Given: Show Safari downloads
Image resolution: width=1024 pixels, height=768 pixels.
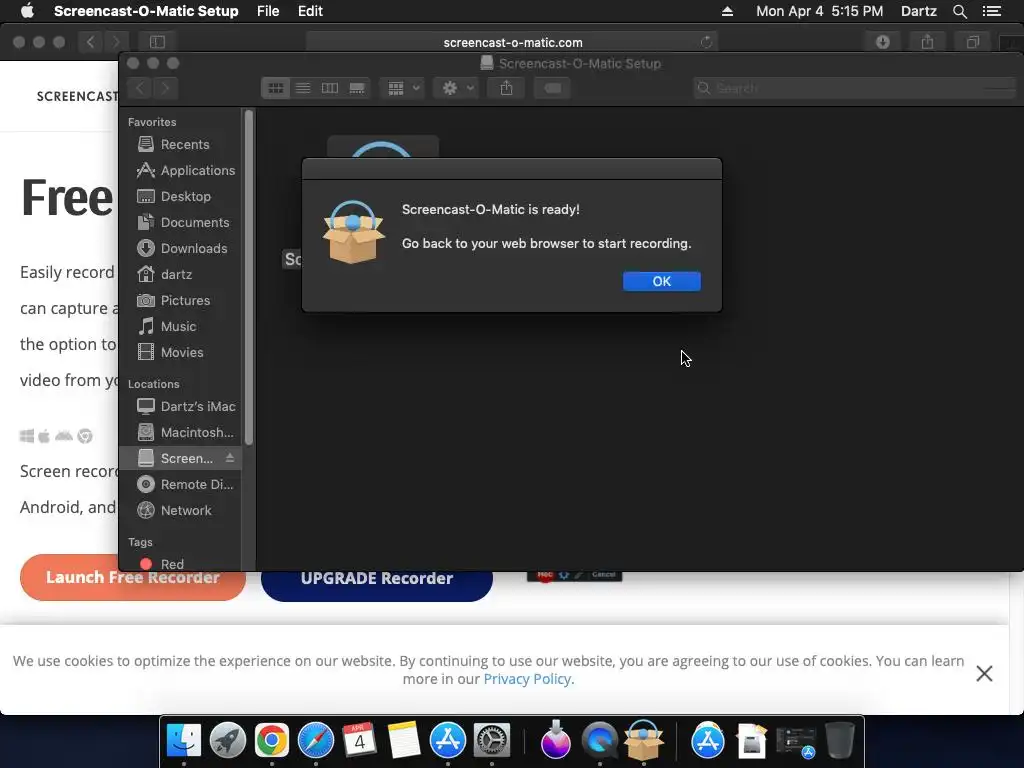Looking at the screenshot, I should [882, 42].
